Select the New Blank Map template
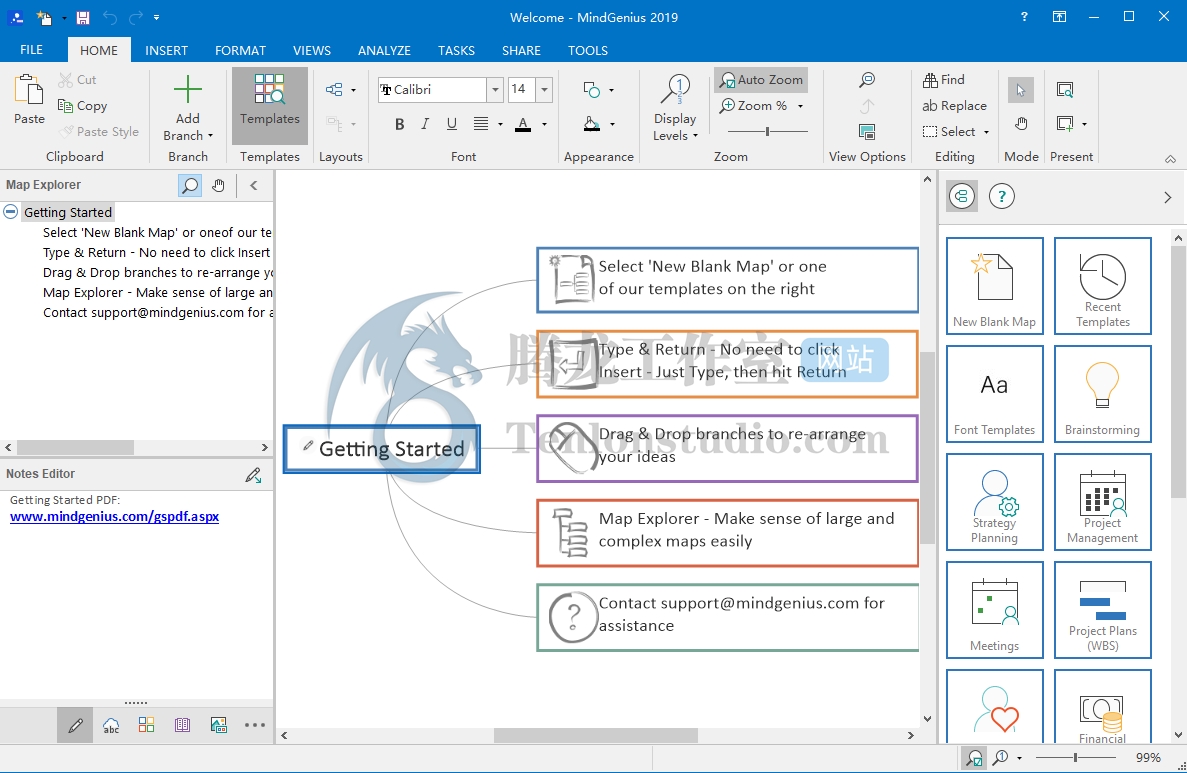The width and height of the screenshot is (1187, 773). (994, 286)
